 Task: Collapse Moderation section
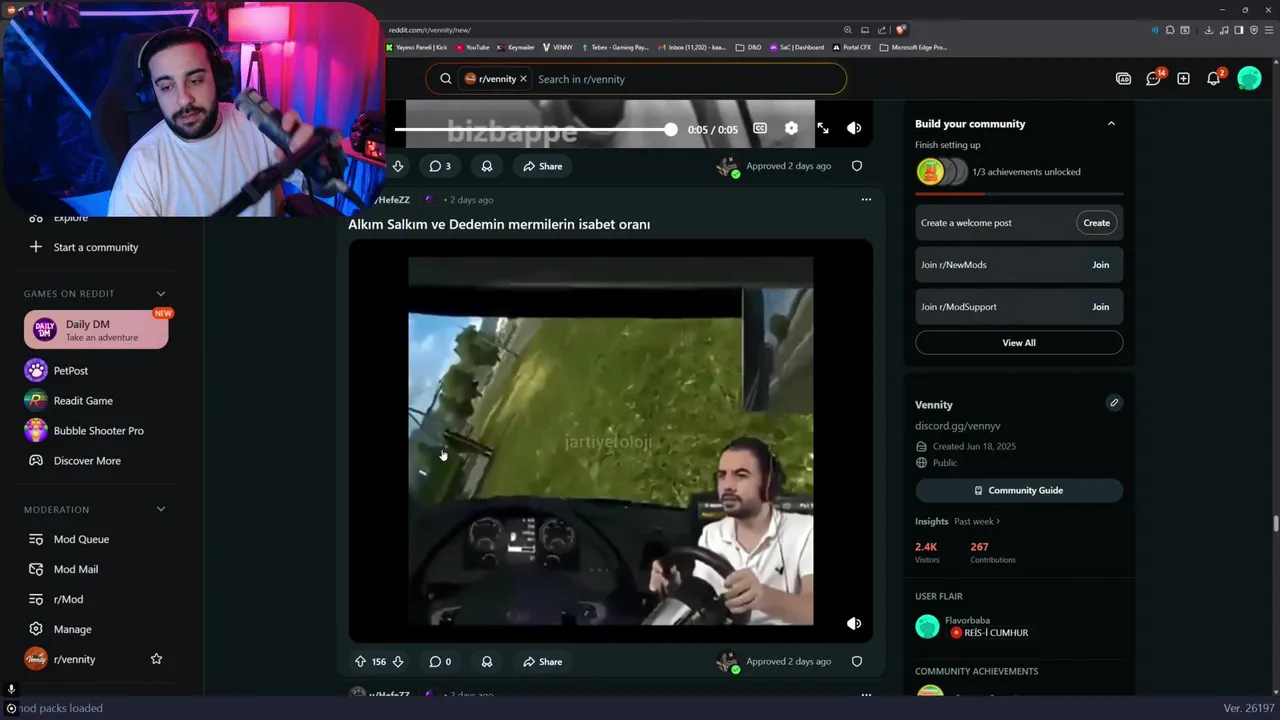161,510
